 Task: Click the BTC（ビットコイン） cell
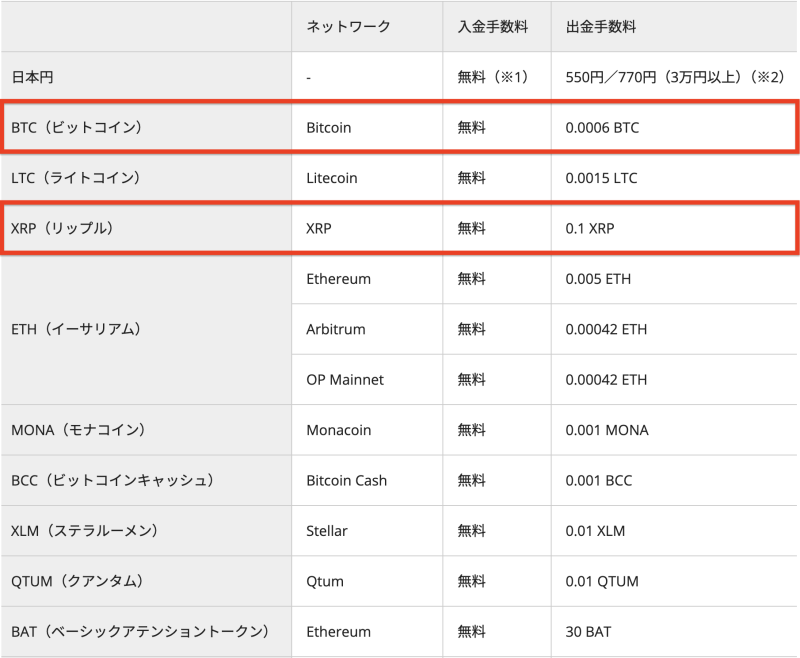point(77,128)
